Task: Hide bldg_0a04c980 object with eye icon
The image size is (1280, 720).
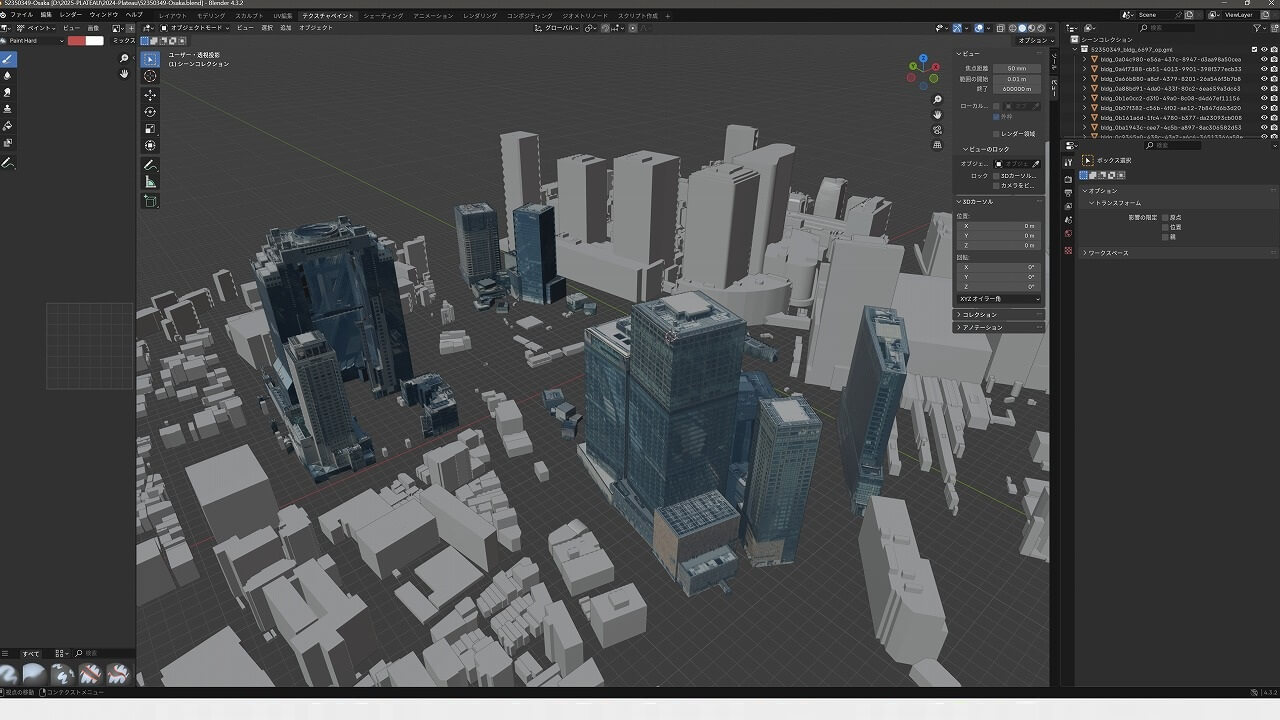Action: click(1264, 59)
